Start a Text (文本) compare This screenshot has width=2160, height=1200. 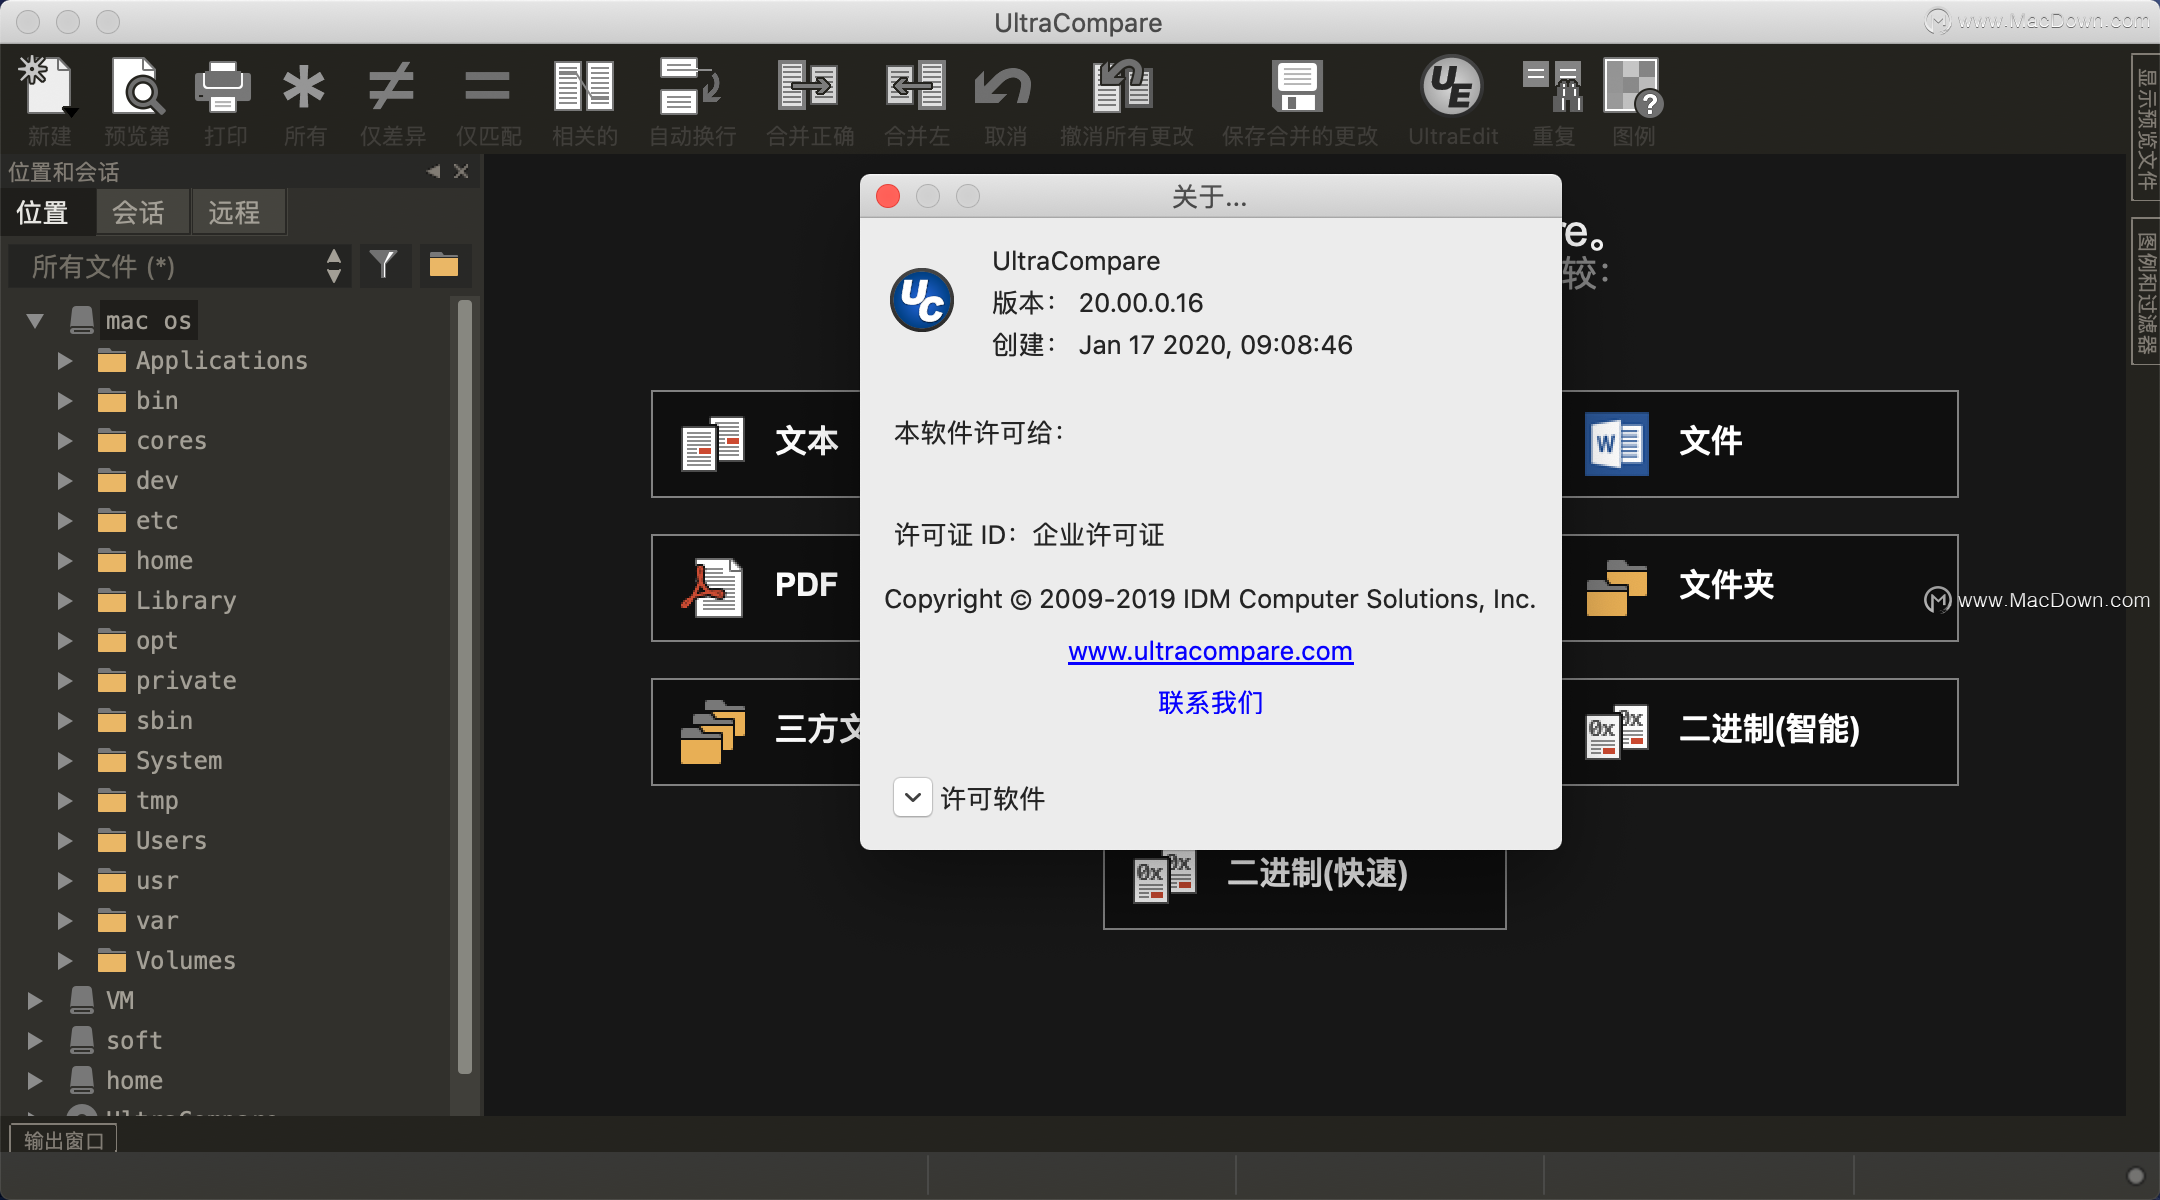756,443
